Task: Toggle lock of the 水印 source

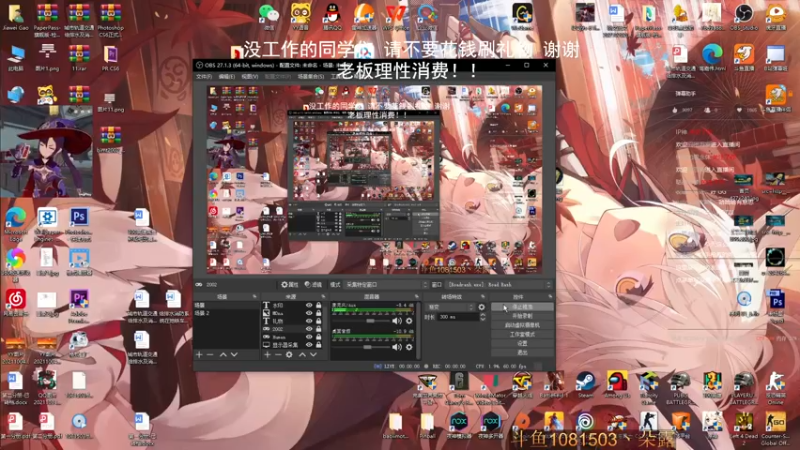Action: [x=318, y=305]
